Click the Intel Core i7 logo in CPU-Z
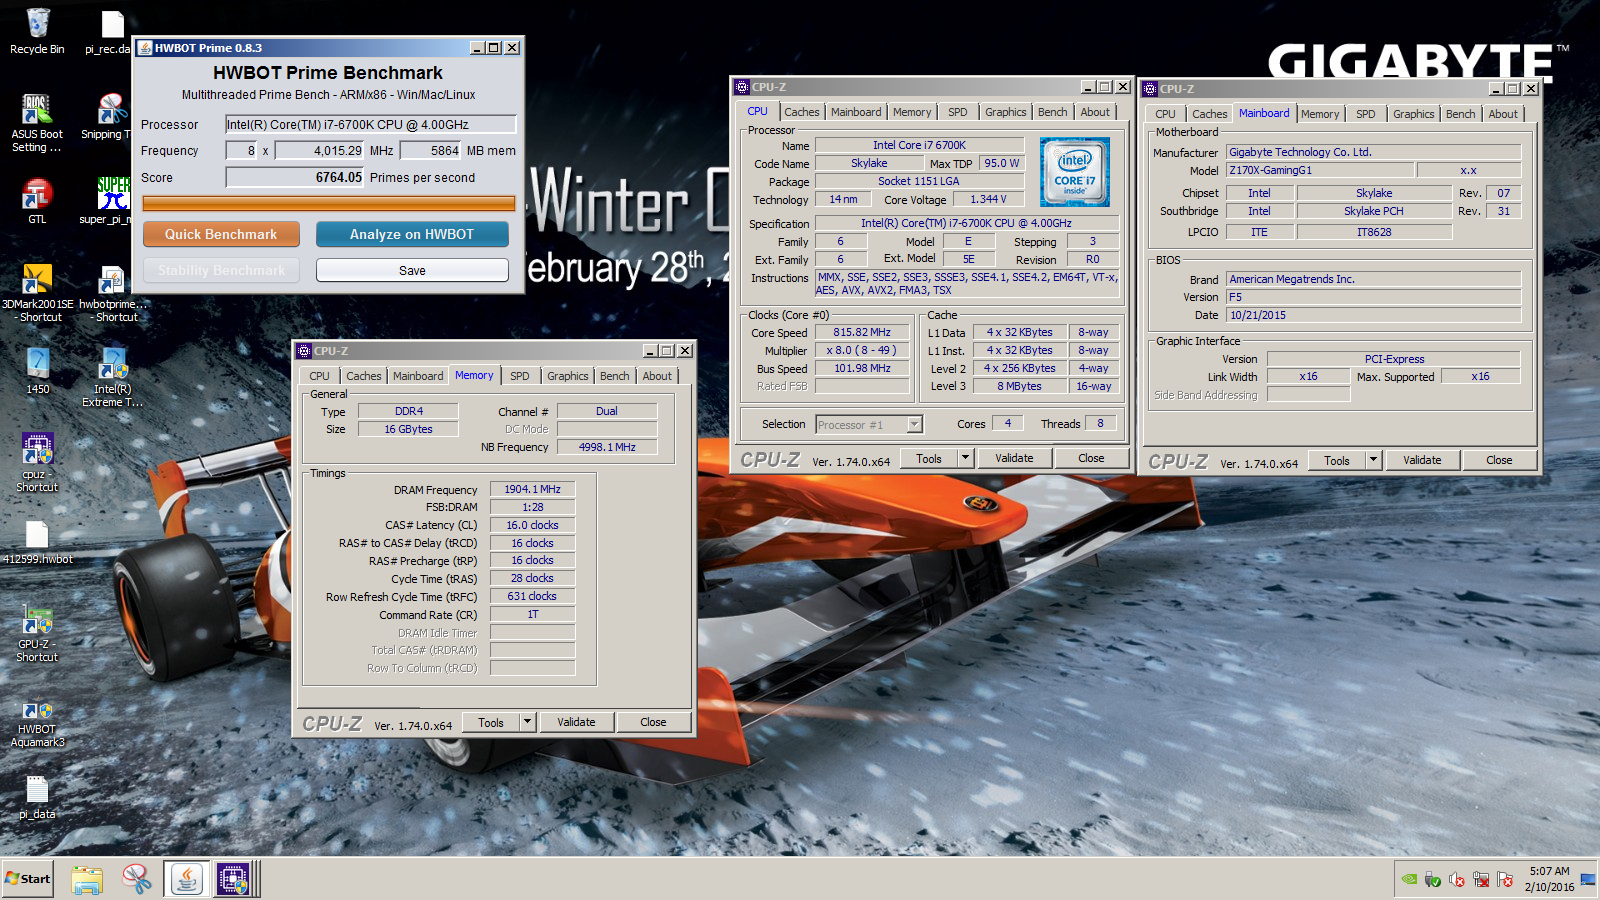Viewport: 1600px width, 900px height. [x=1074, y=172]
